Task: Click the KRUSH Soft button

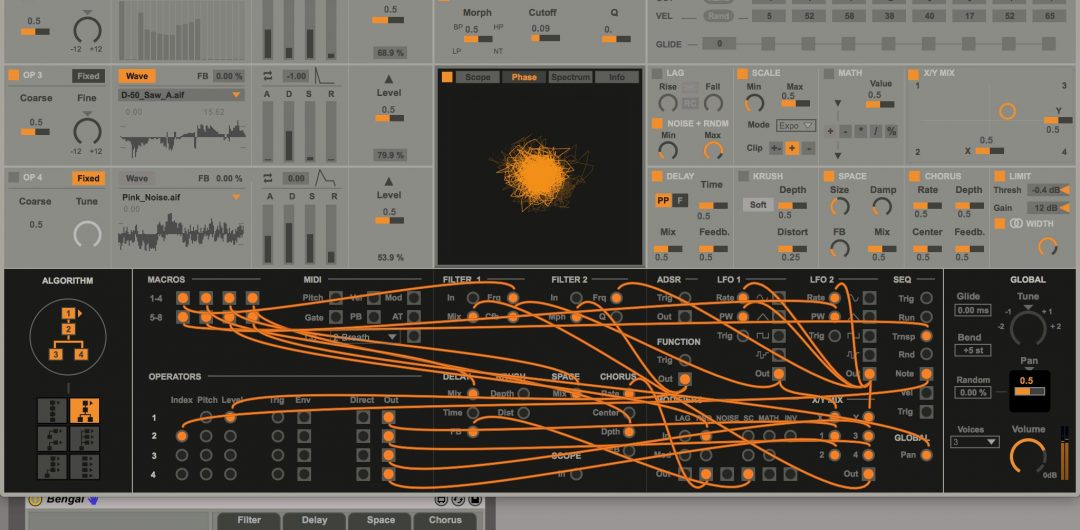Action: 758,205
